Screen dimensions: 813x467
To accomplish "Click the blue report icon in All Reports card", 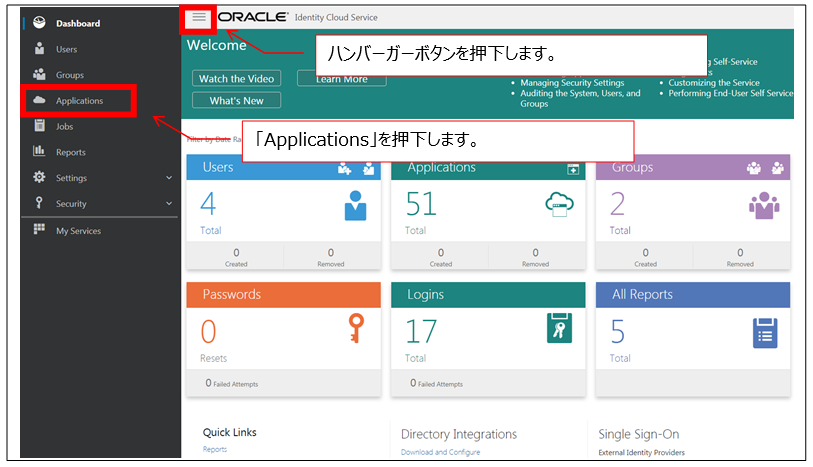I will click(x=765, y=333).
